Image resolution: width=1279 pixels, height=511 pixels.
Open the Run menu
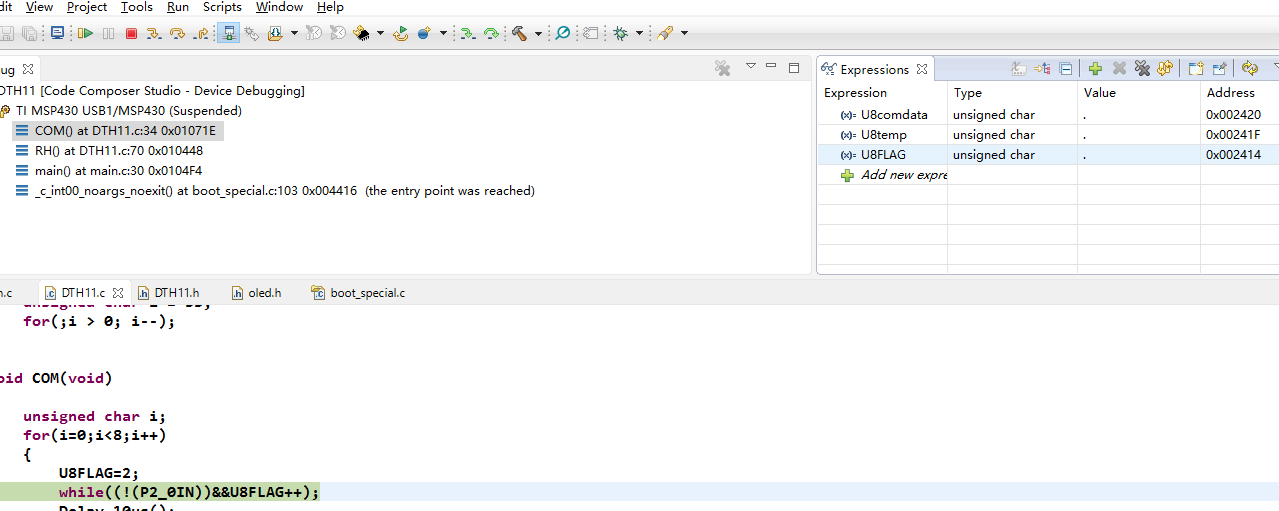(178, 7)
